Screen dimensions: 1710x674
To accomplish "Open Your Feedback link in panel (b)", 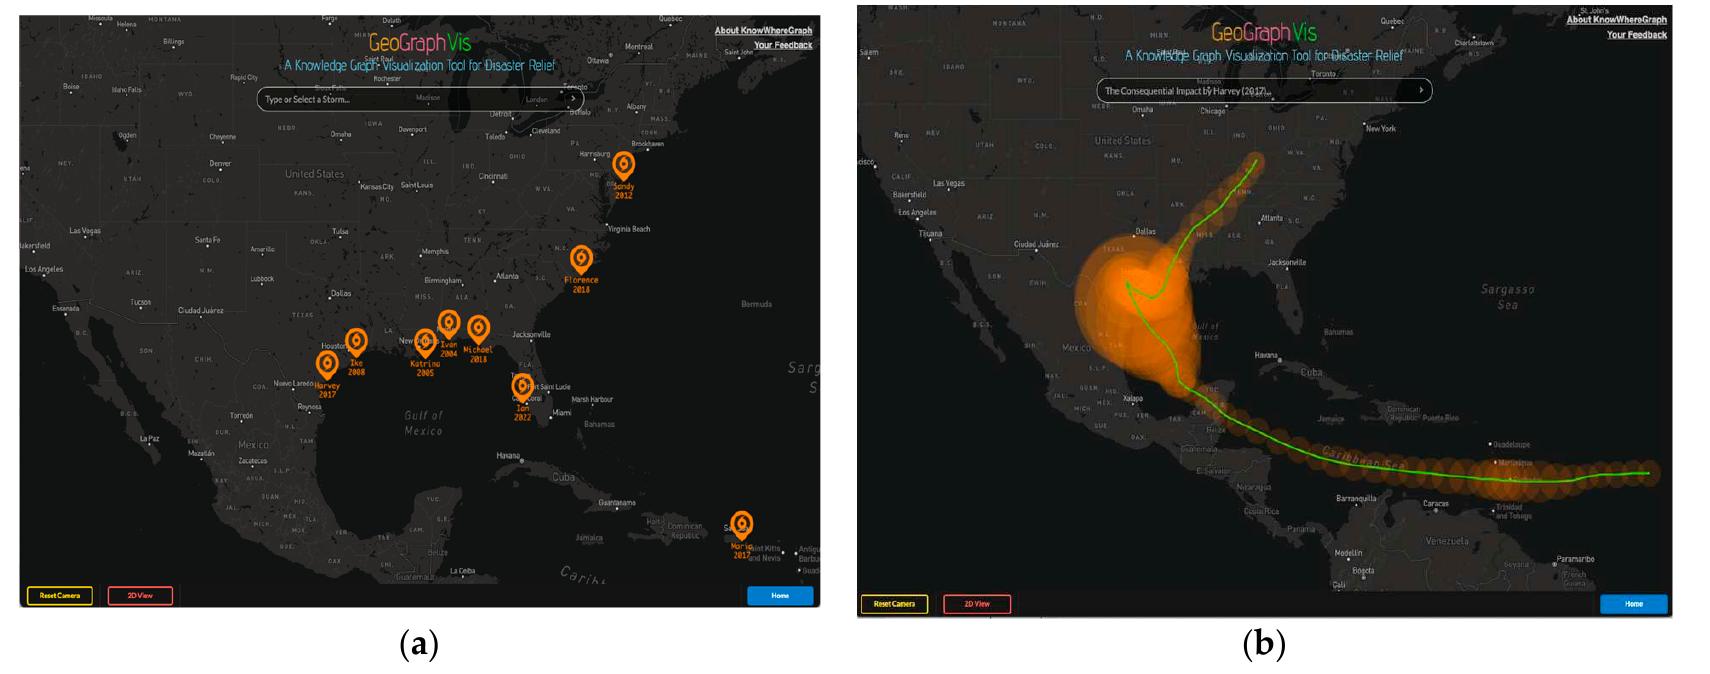I will (1637, 35).
